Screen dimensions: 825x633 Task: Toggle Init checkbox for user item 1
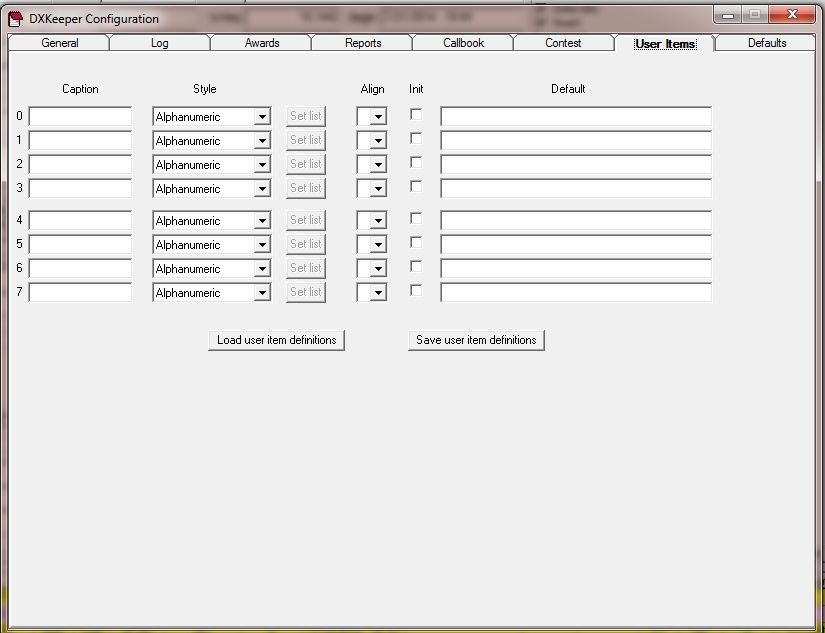416,138
